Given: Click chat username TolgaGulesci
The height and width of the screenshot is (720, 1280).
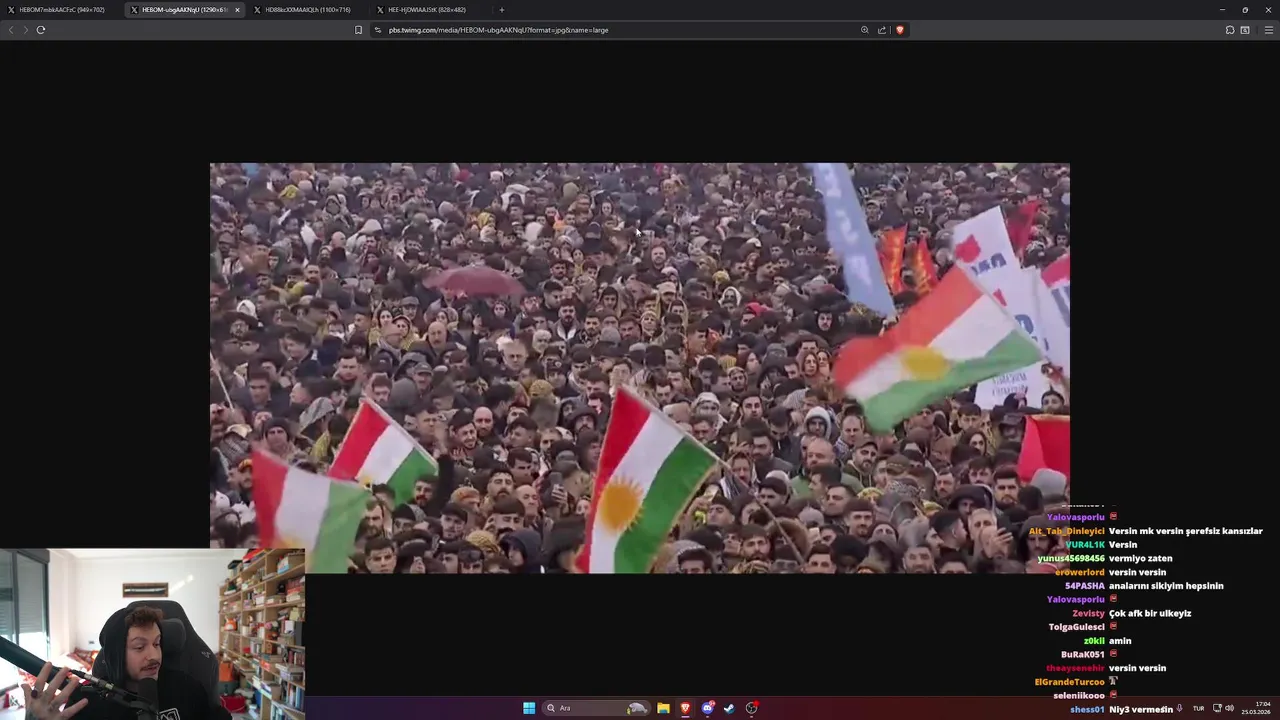Looking at the screenshot, I should click(x=1076, y=627).
